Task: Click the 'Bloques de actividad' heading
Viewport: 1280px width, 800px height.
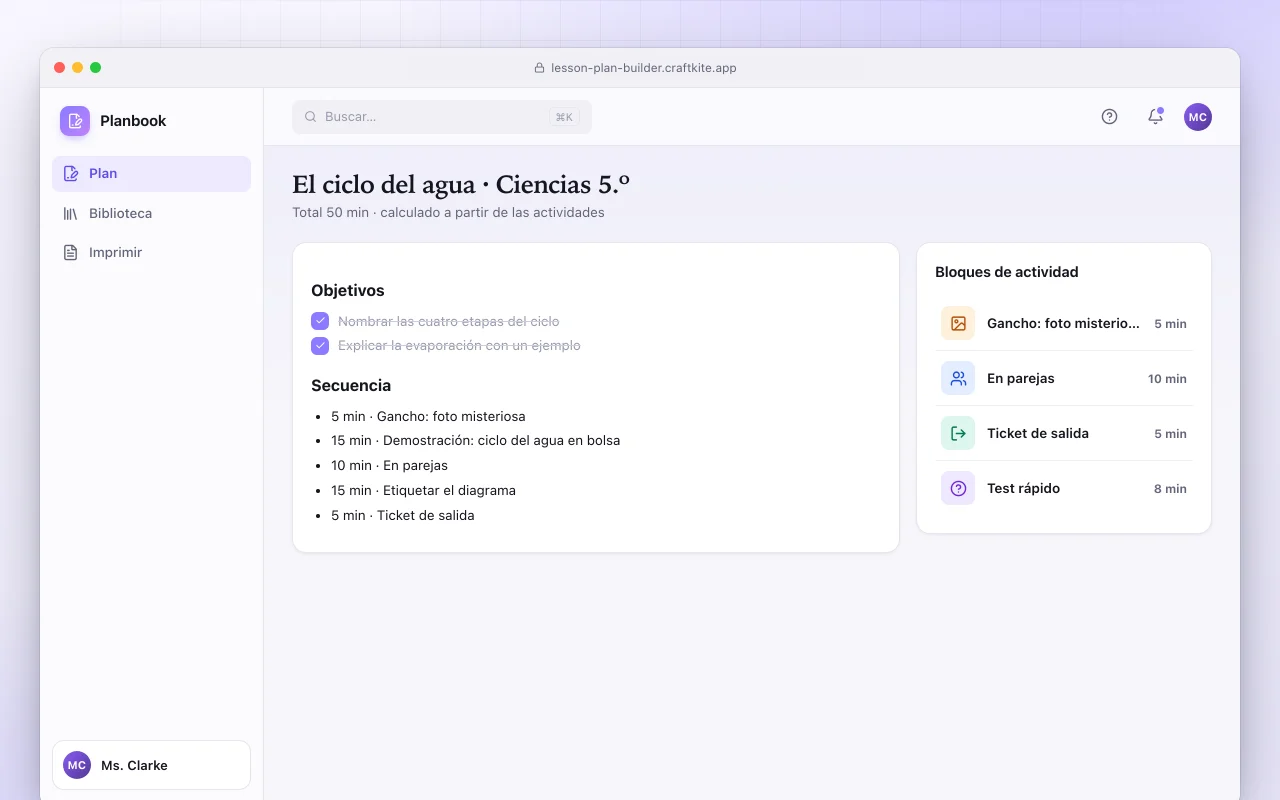Action: coord(1007,272)
